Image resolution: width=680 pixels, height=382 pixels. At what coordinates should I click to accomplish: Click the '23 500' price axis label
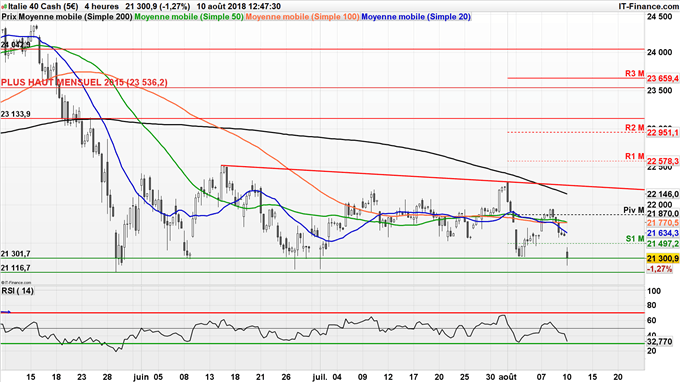(659, 90)
